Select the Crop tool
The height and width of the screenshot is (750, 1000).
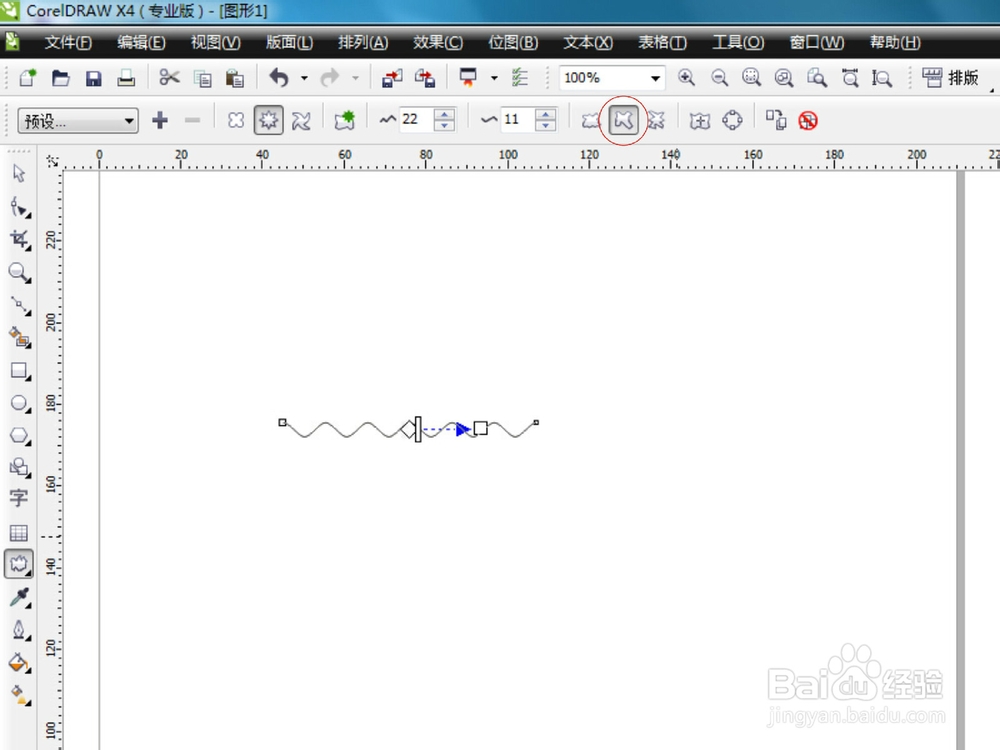tap(19, 240)
